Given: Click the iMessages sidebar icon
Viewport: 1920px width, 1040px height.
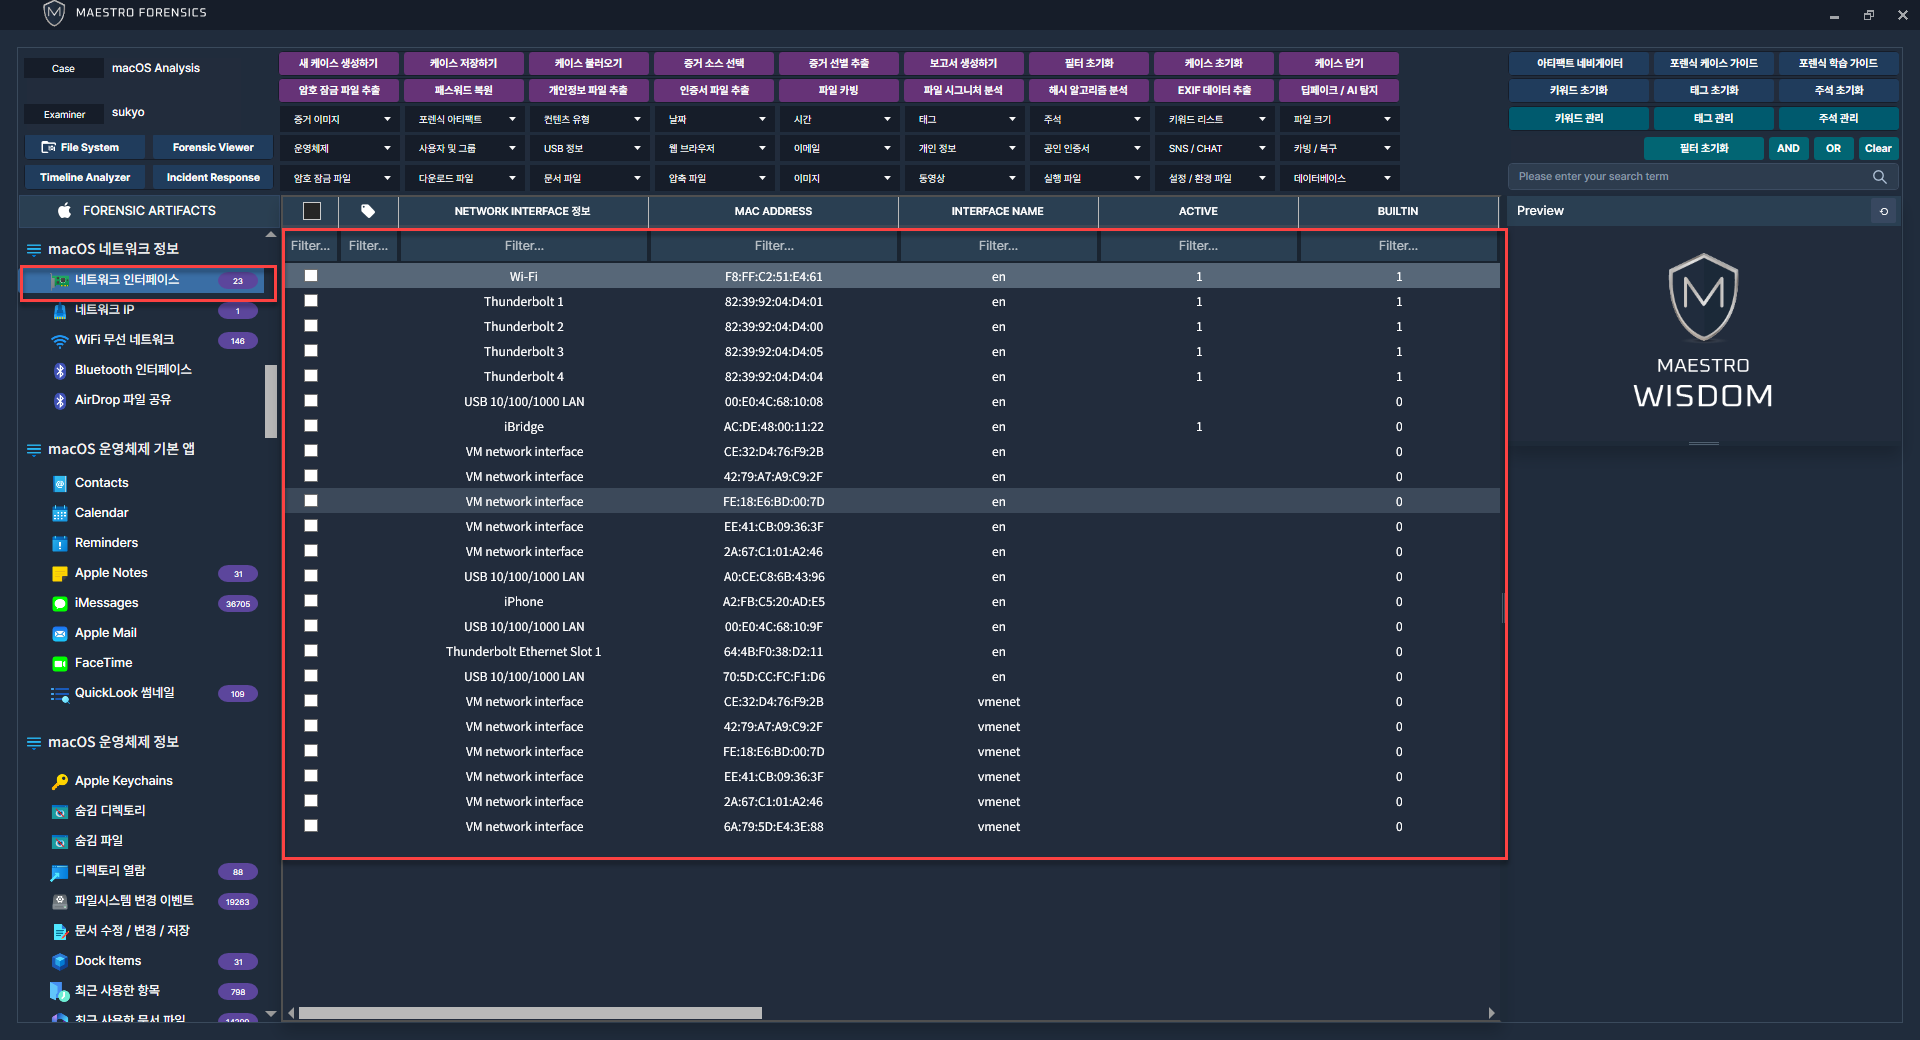Looking at the screenshot, I should [x=60, y=604].
